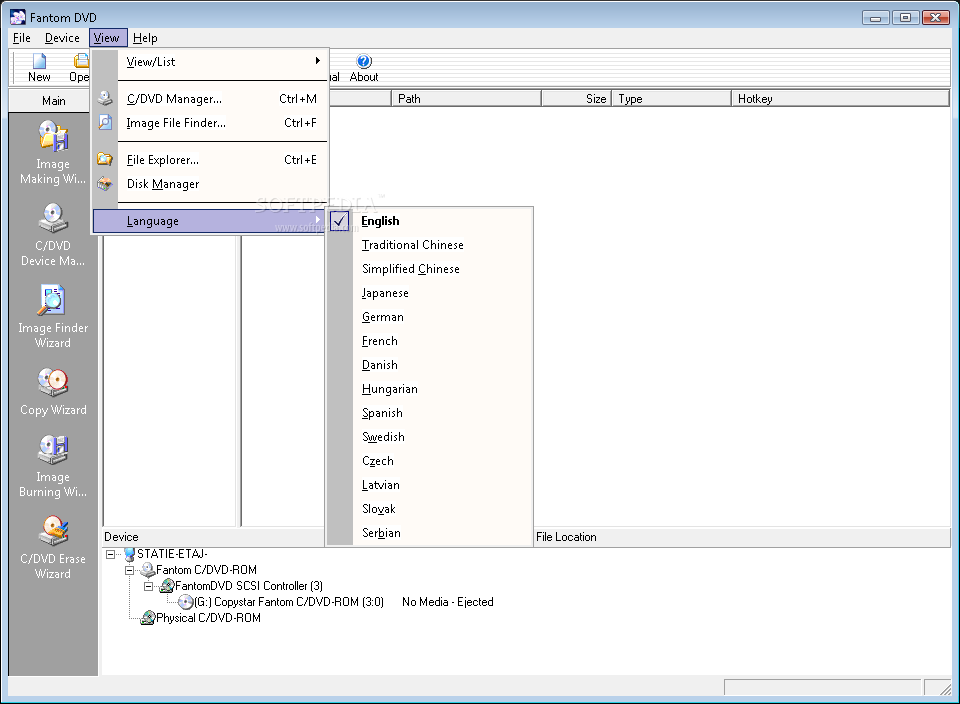Select the STATIE-ETAJ- computer icon
The height and width of the screenshot is (704, 960).
click(129, 554)
